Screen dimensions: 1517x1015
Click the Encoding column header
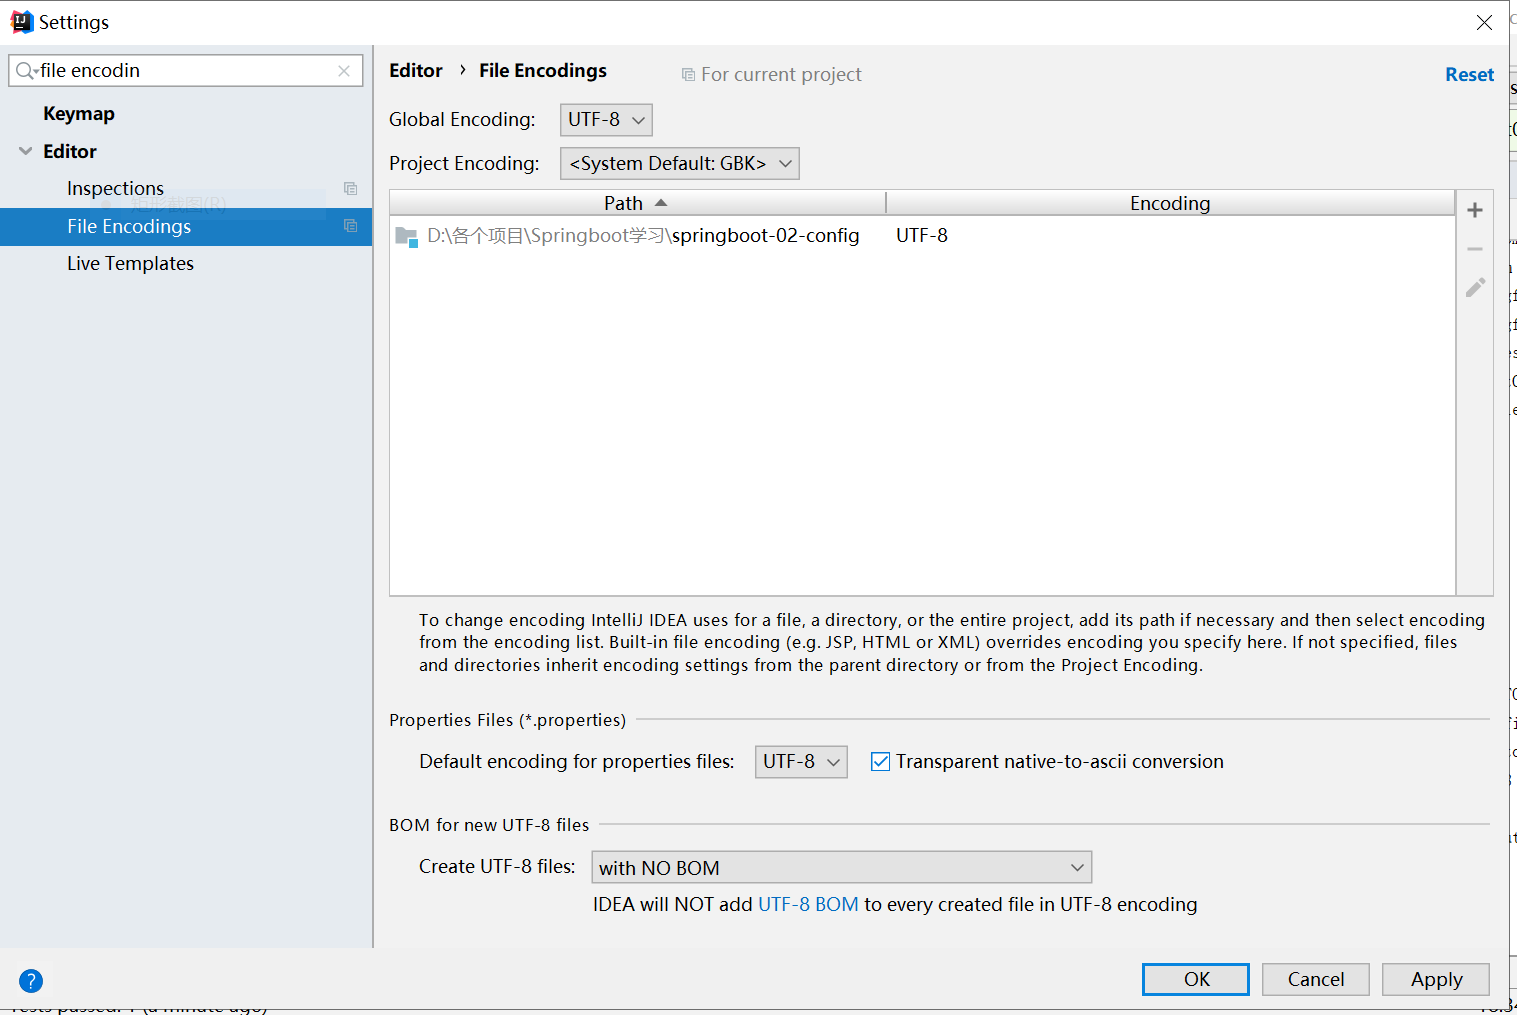point(1170,203)
